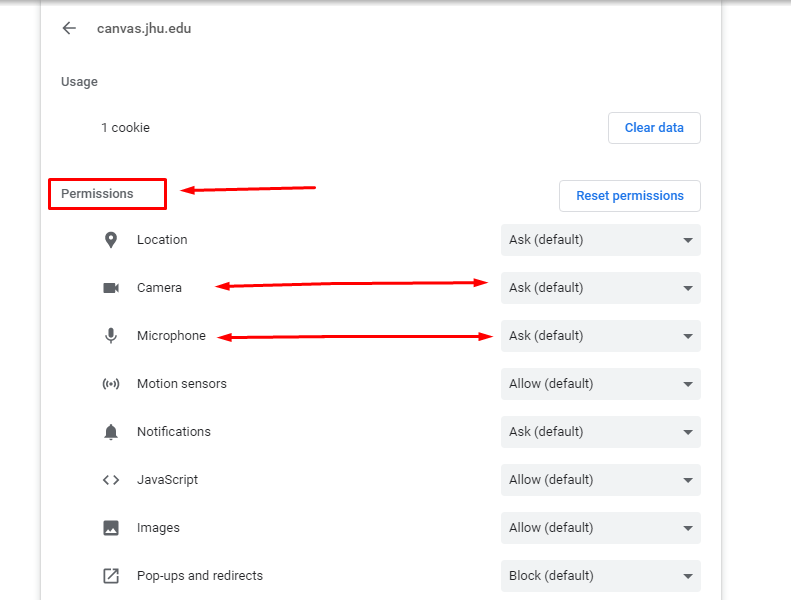The width and height of the screenshot is (791, 600).
Task: Click the Location pin icon
Action: tap(111, 240)
